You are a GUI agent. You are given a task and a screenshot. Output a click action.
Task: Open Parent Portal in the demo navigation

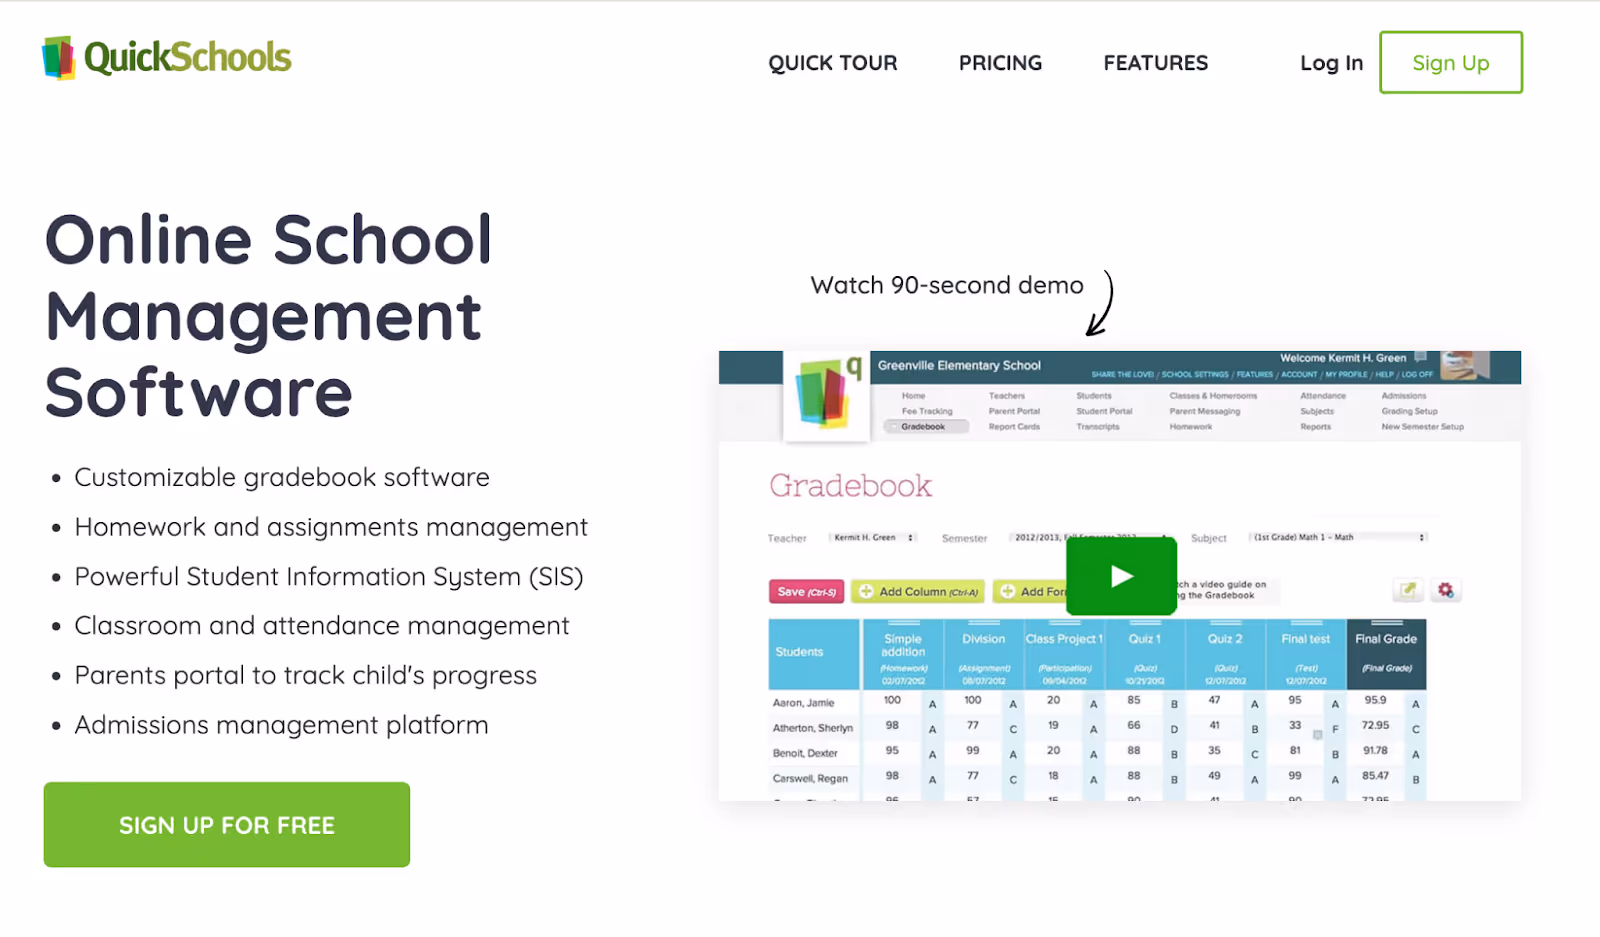click(1014, 411)
